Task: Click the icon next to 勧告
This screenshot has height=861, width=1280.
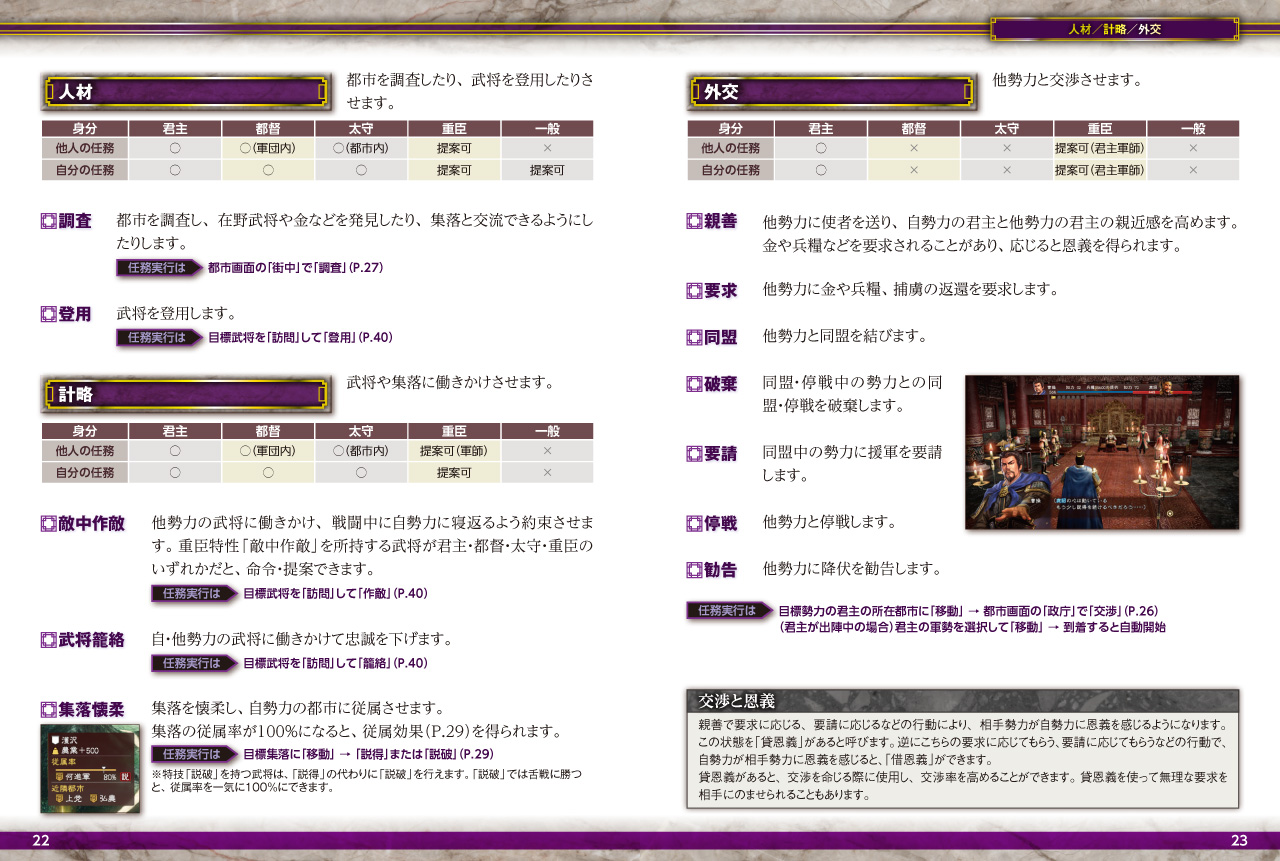Action: (694, 570)
